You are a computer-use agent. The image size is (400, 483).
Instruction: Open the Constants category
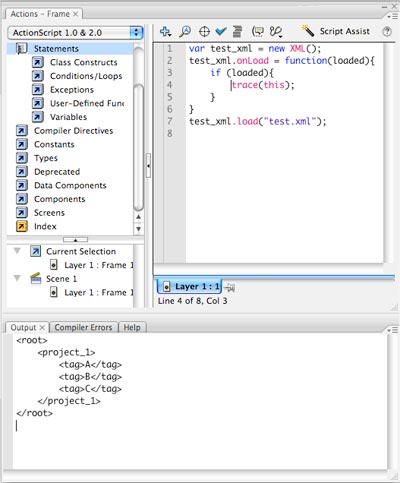pos(54,144)
